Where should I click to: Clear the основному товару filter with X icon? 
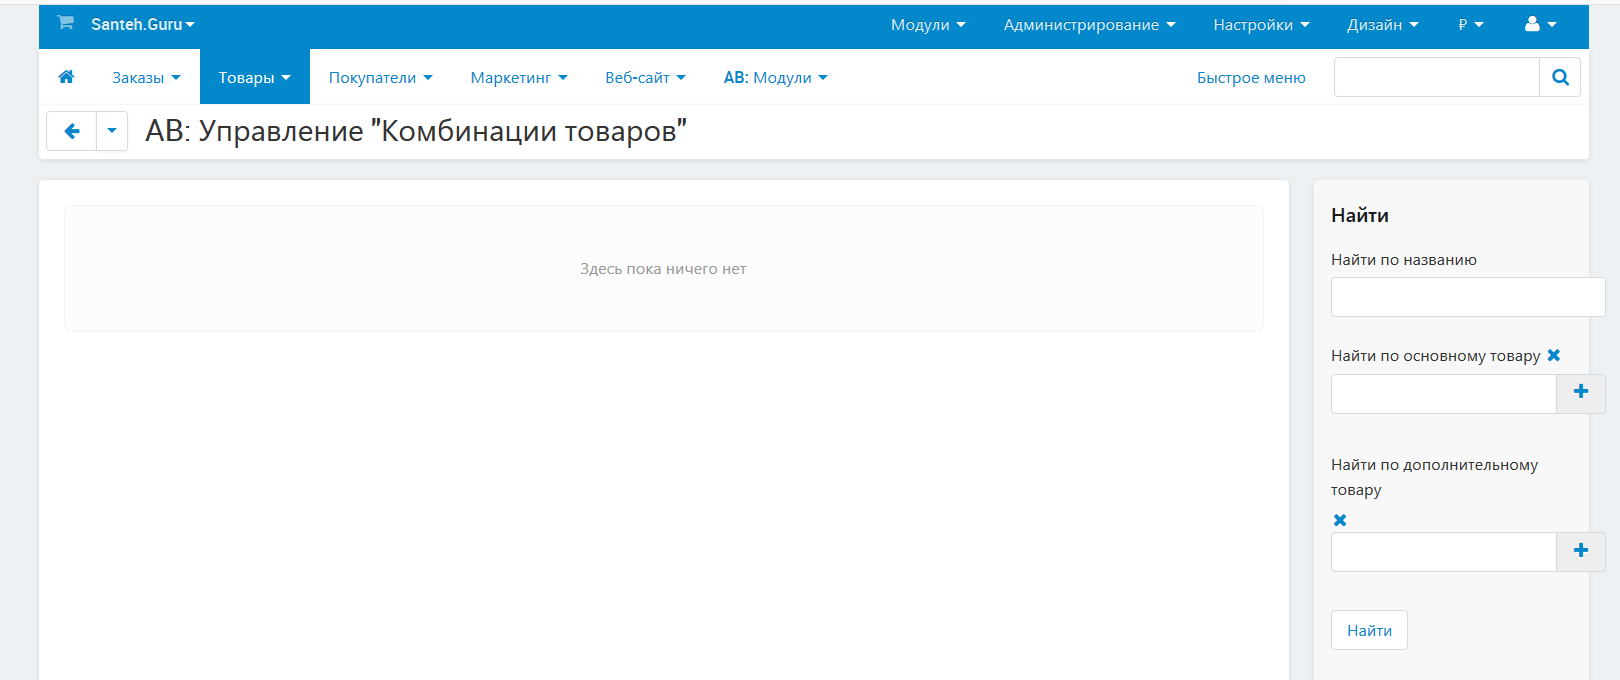(1554, 355)
